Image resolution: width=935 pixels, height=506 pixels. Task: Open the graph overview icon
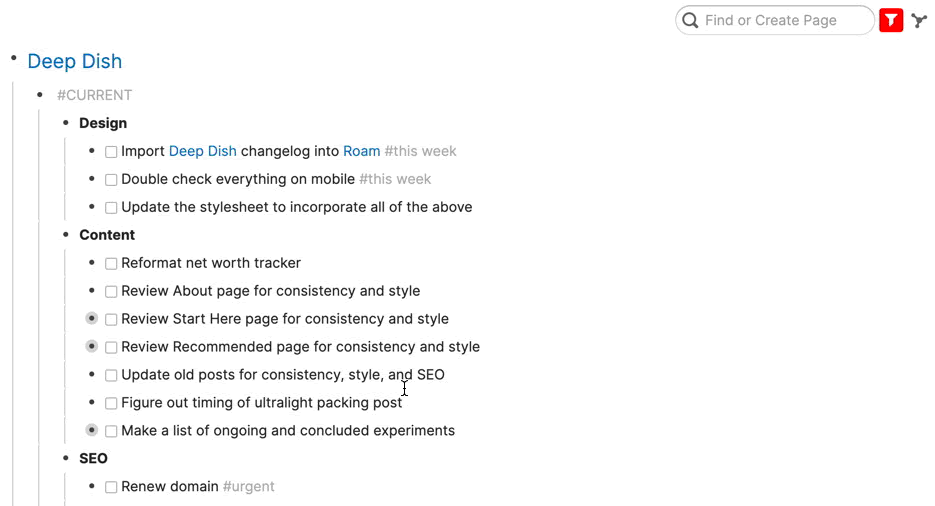(920, 20)
